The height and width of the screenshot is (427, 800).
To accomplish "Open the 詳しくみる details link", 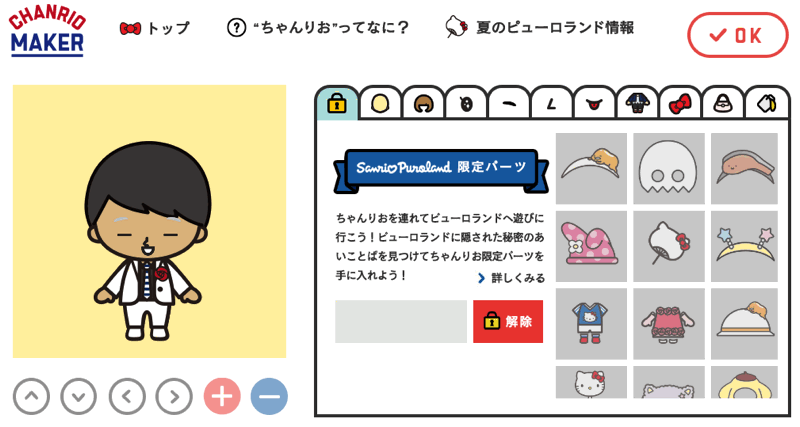I will pos(511,278).
